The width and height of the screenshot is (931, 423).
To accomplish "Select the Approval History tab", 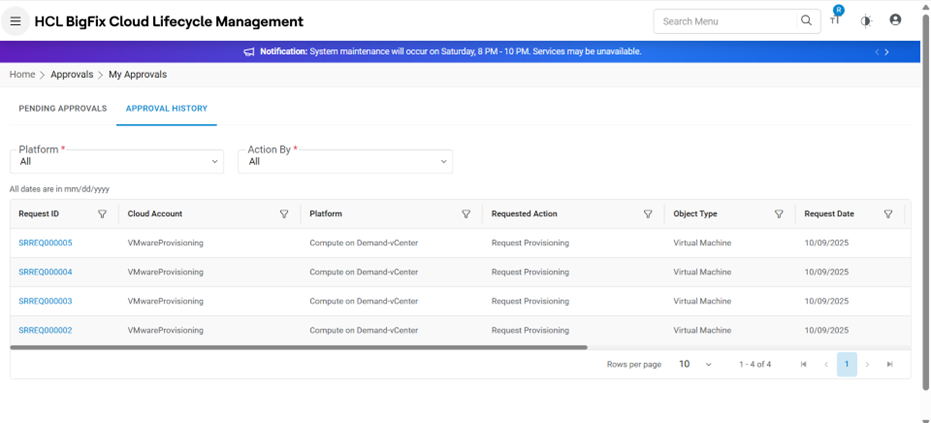I will point(166,108).
